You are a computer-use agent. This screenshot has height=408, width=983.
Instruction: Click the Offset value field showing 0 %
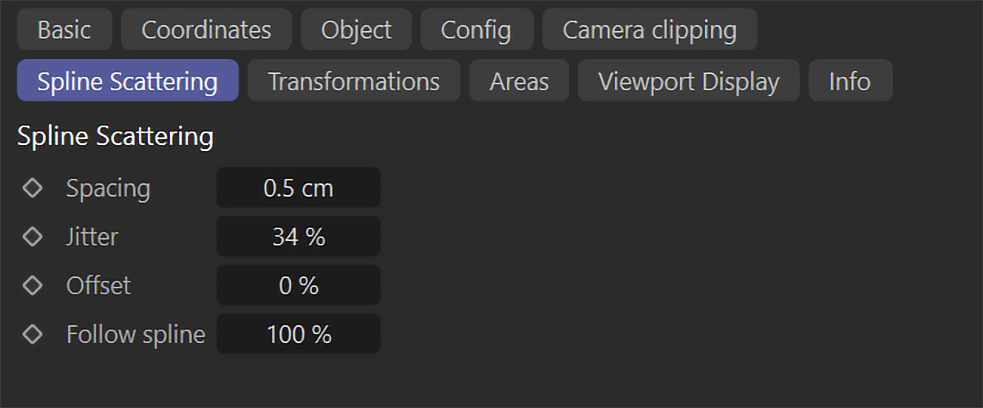pos(298,285)
